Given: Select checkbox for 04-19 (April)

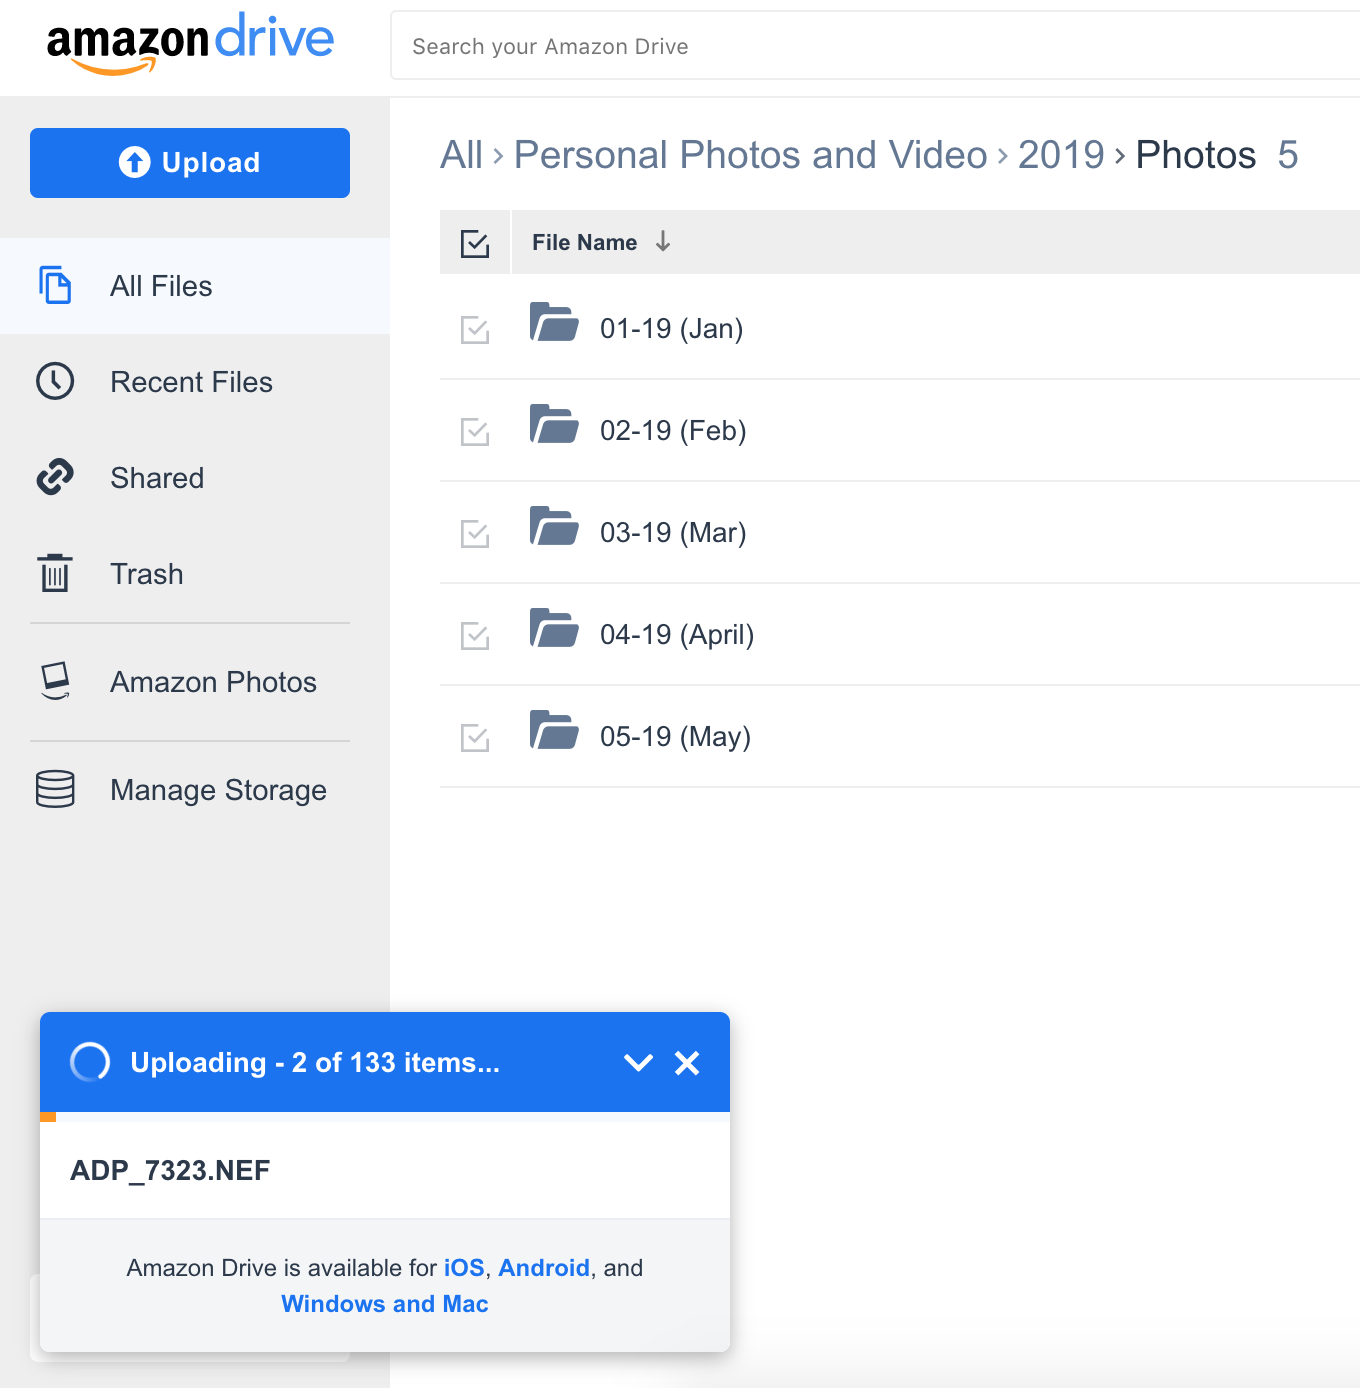Looking at the screenshot, I should (x=475, y=635).
